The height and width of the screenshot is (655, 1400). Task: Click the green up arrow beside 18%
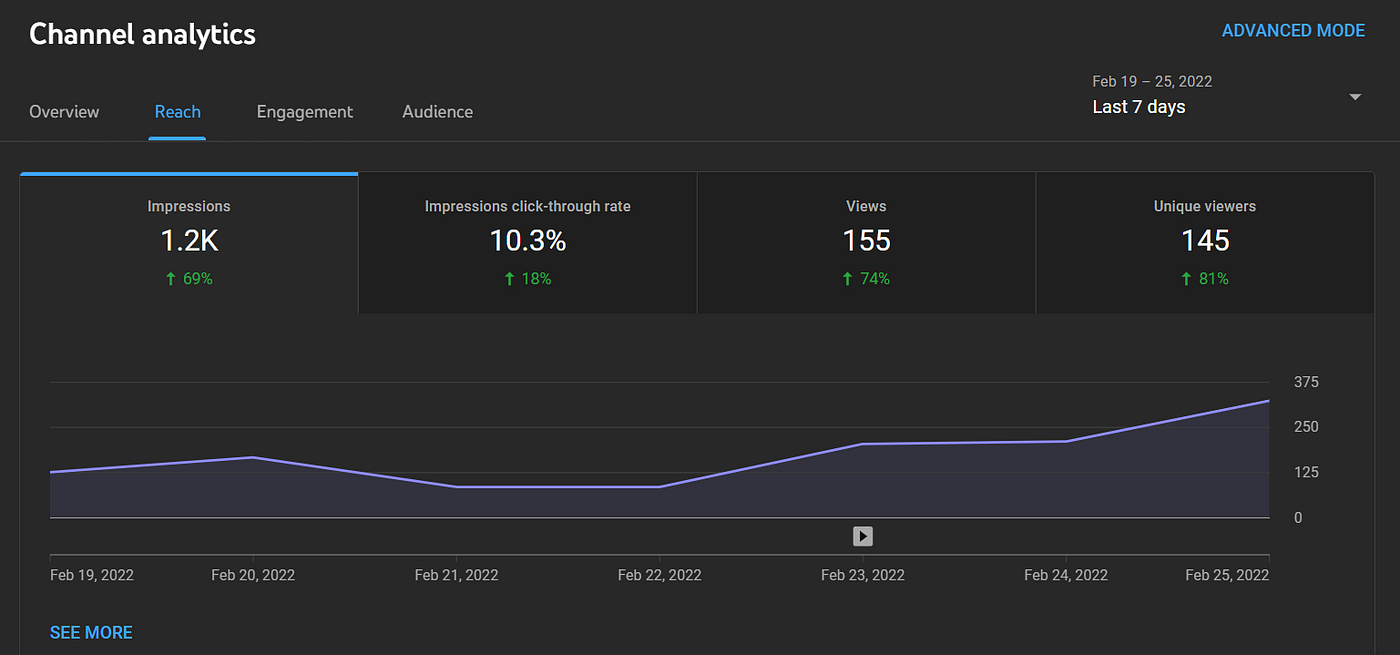coord(509,279)
